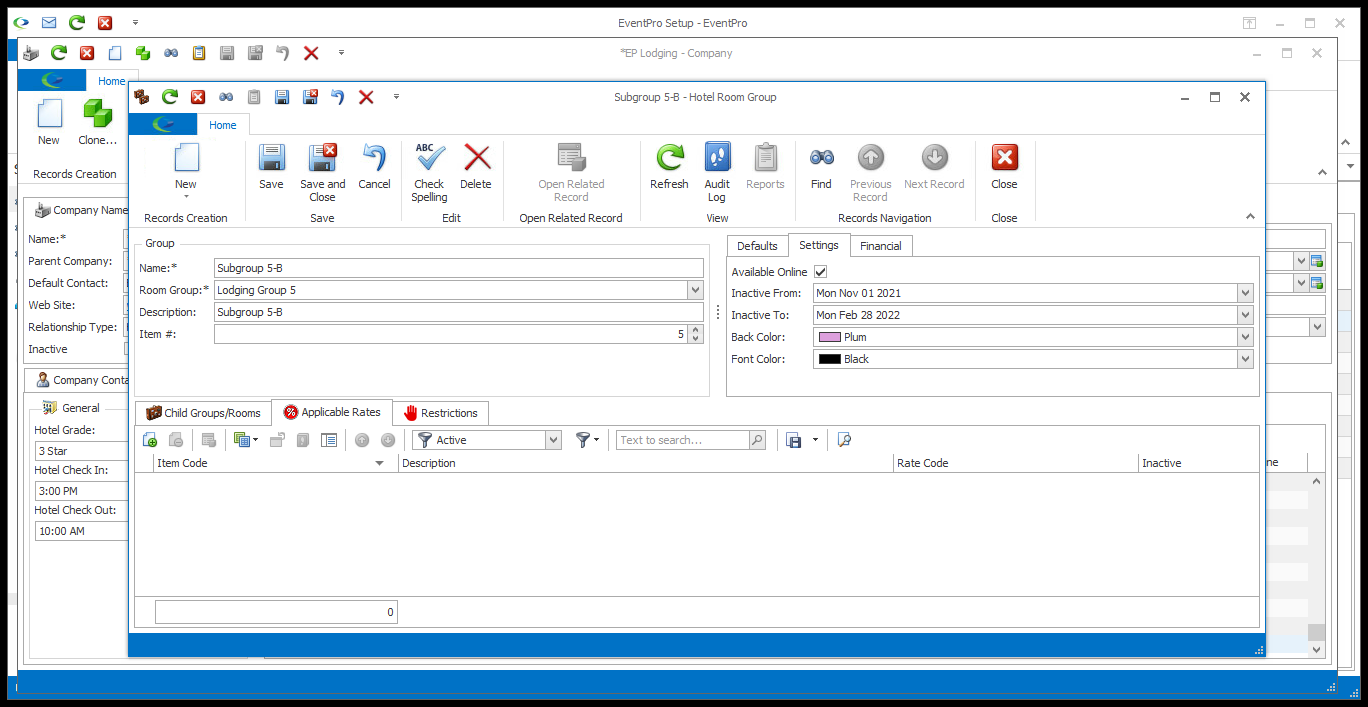Click the Description column header
The image size is (1368, 707).
pyautogui.click(x=646, y=463)
